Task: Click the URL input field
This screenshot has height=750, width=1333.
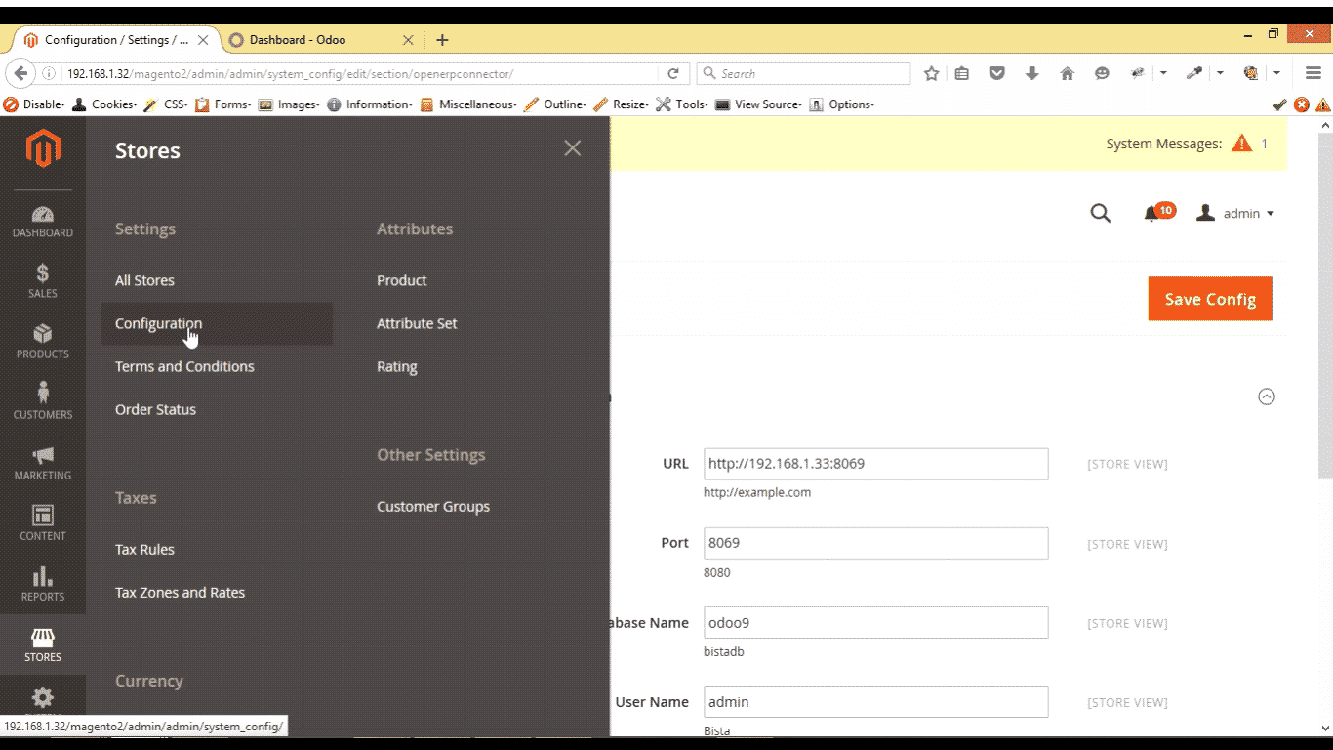Action: (875, 464)
